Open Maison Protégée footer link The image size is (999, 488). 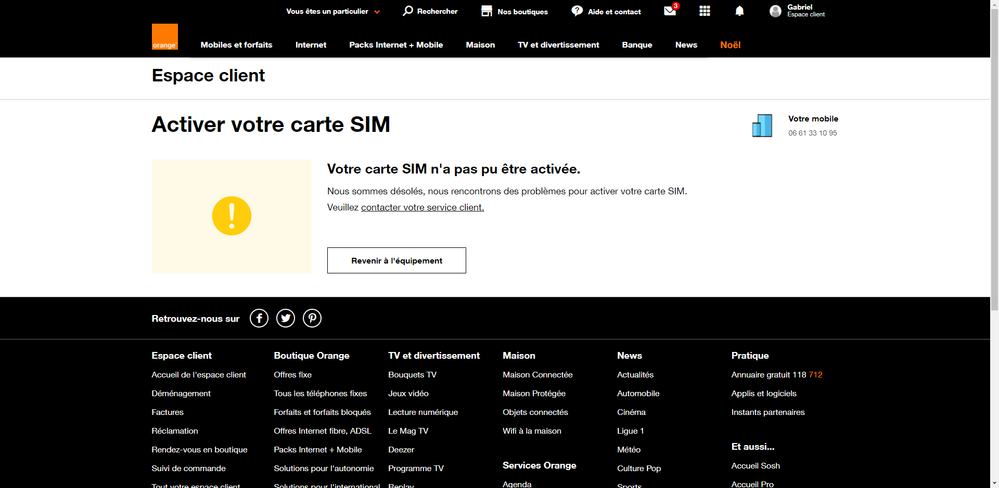[x=534, y=394]
